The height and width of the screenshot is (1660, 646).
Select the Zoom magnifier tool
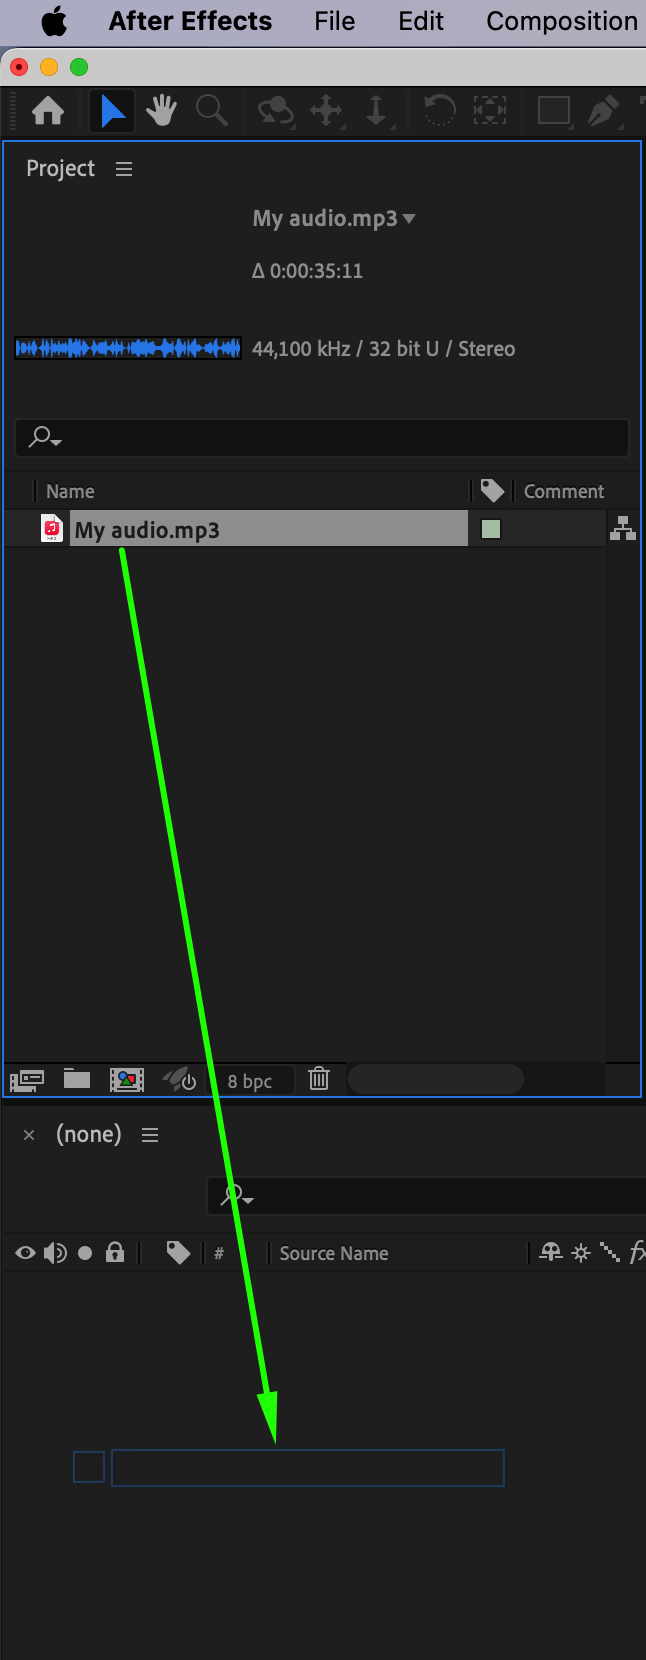tap(211, 111)
